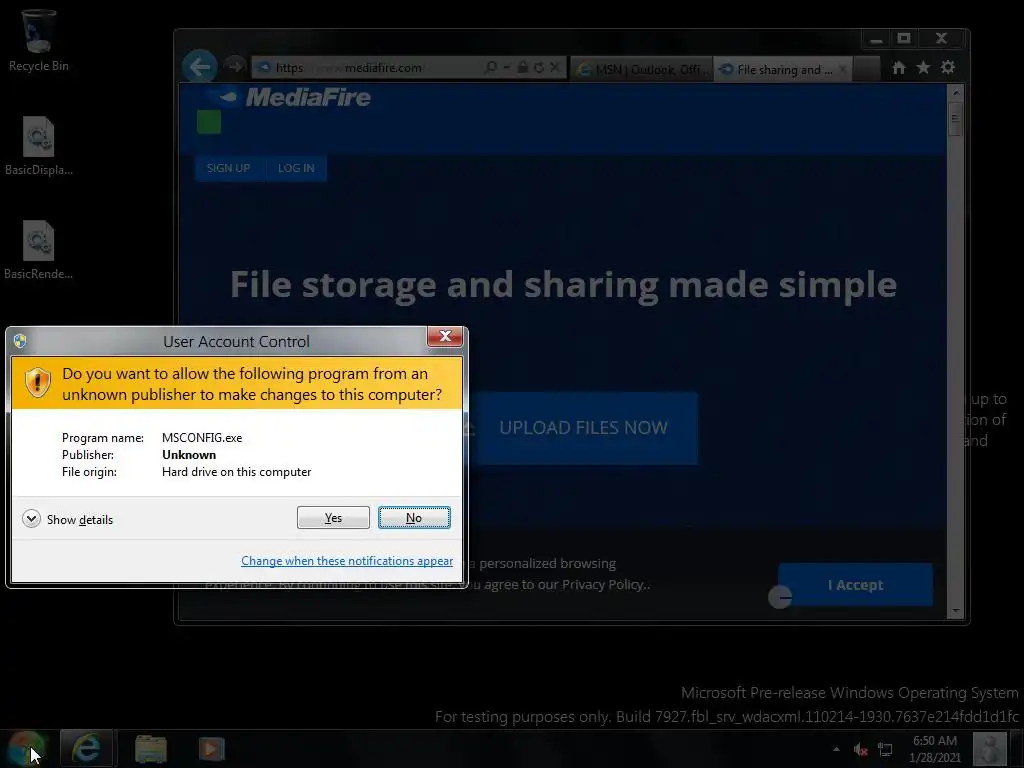Click the muted volume tray icon

861,750
